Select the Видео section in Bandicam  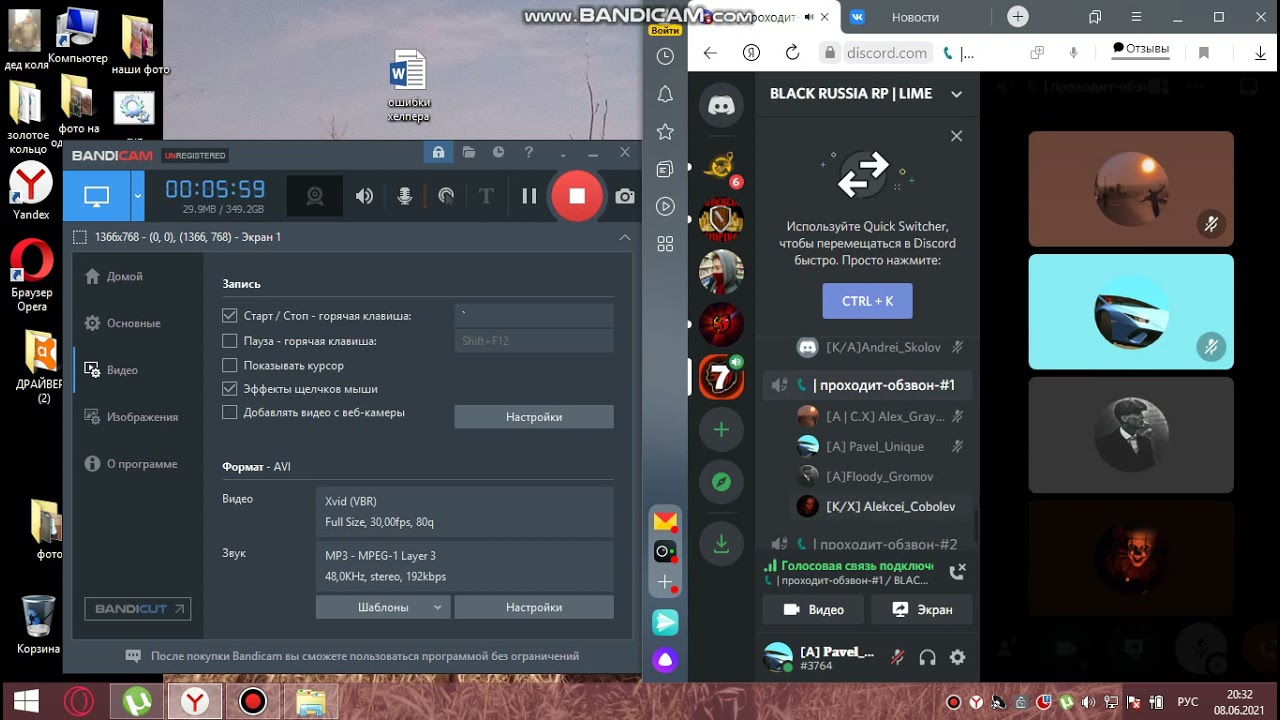[x=112, y=370]
